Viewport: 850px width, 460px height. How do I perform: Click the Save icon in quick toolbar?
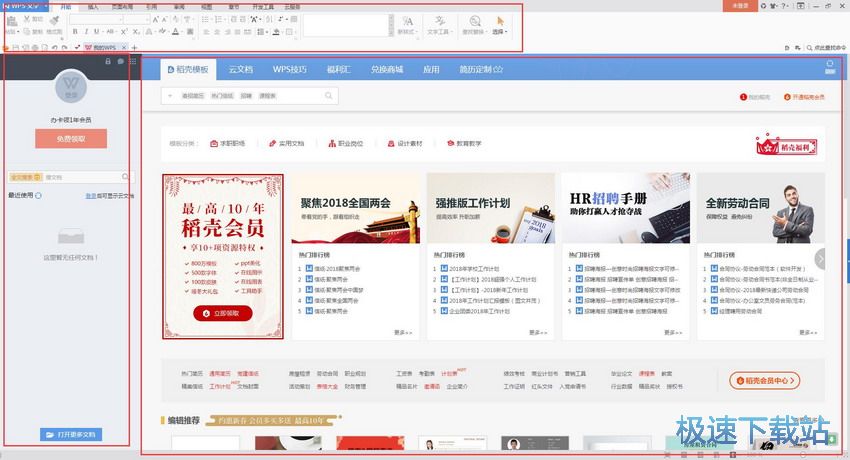pyautogui.click(x=16, y=48)
